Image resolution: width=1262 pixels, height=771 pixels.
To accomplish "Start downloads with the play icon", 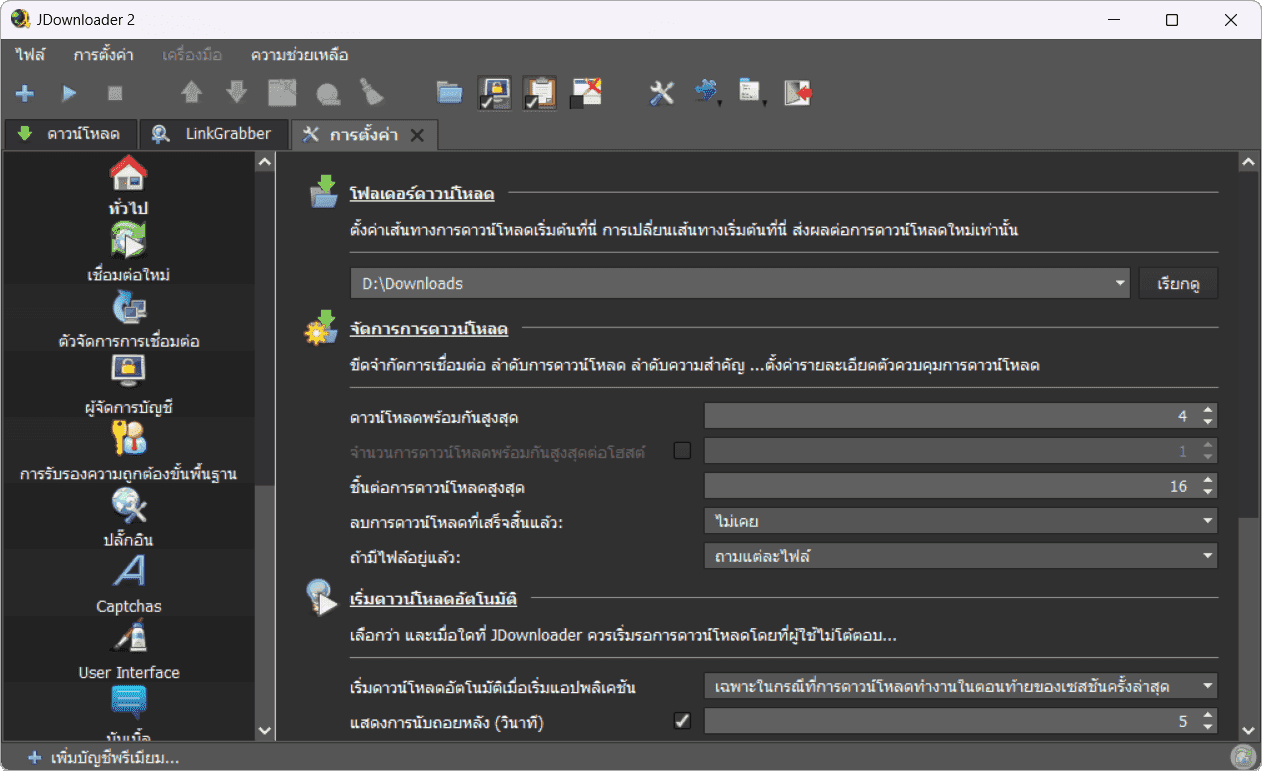I will (69, 93).
